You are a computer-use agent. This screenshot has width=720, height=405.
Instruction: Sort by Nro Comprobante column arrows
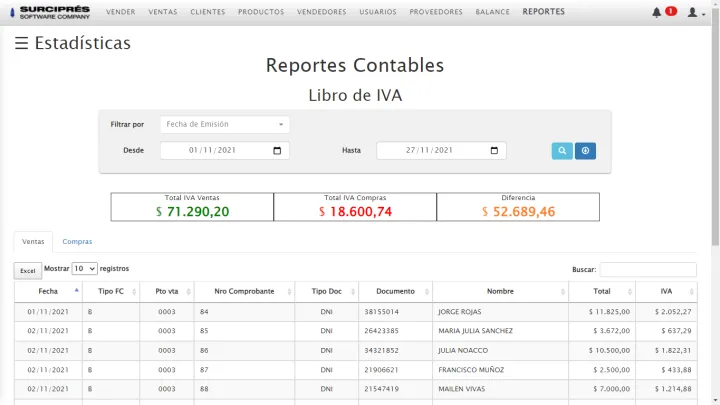point(289,292)
